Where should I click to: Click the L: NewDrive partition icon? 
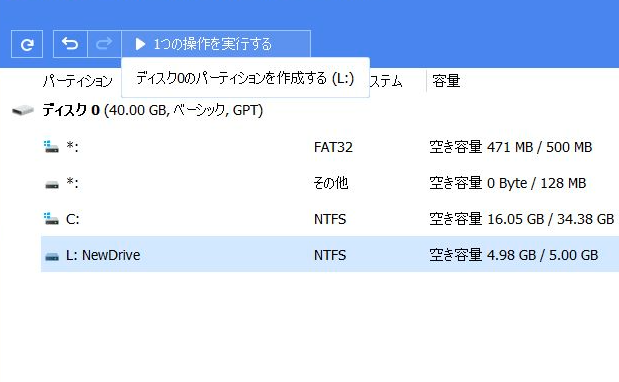[52, 257]
